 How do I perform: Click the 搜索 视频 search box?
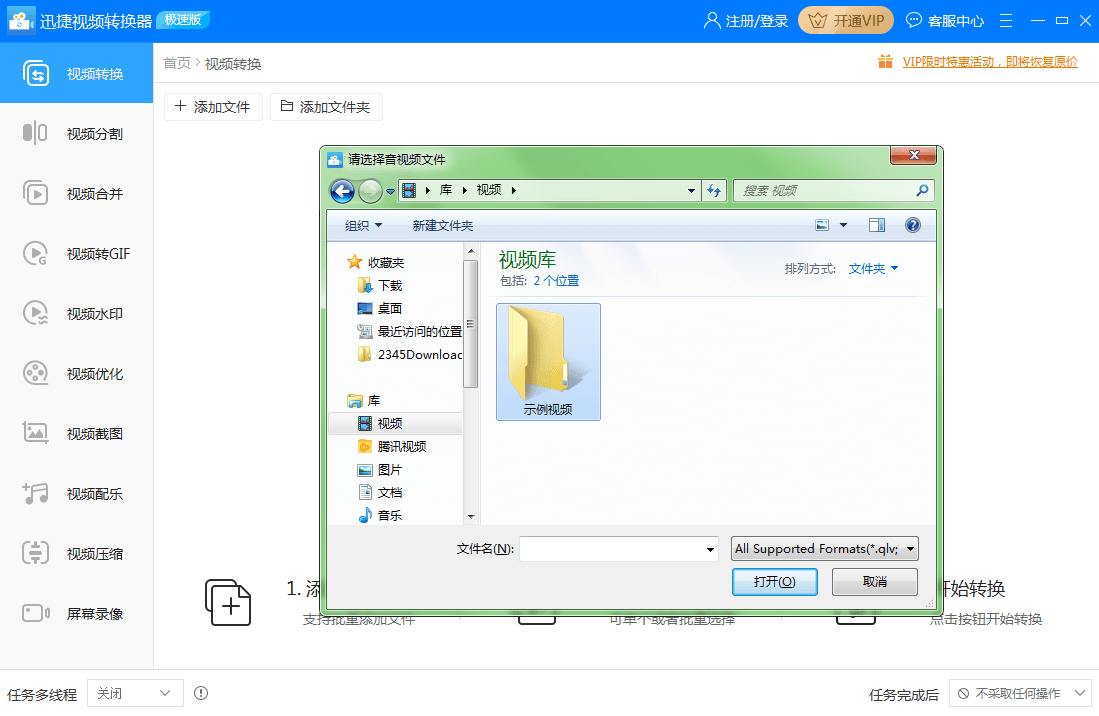833,191
